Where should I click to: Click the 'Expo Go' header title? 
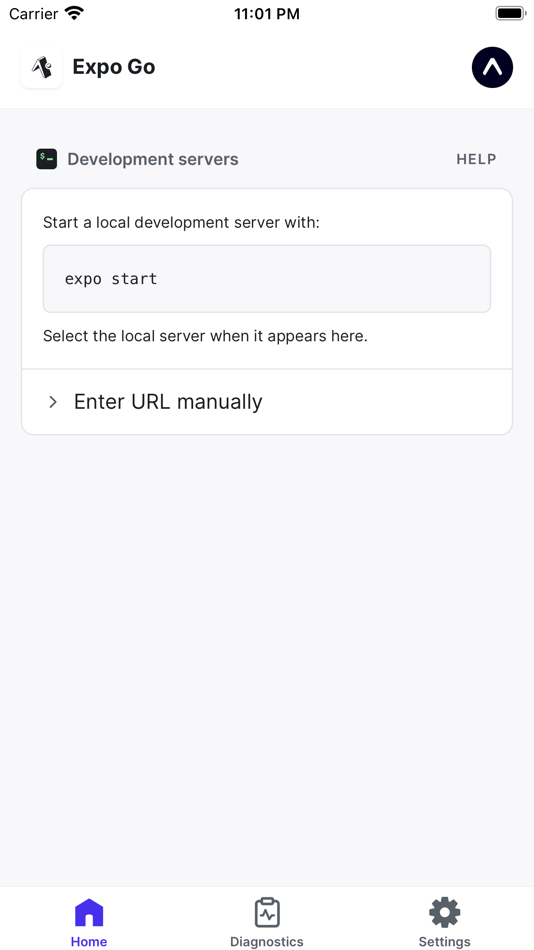[x=114, y=67]
